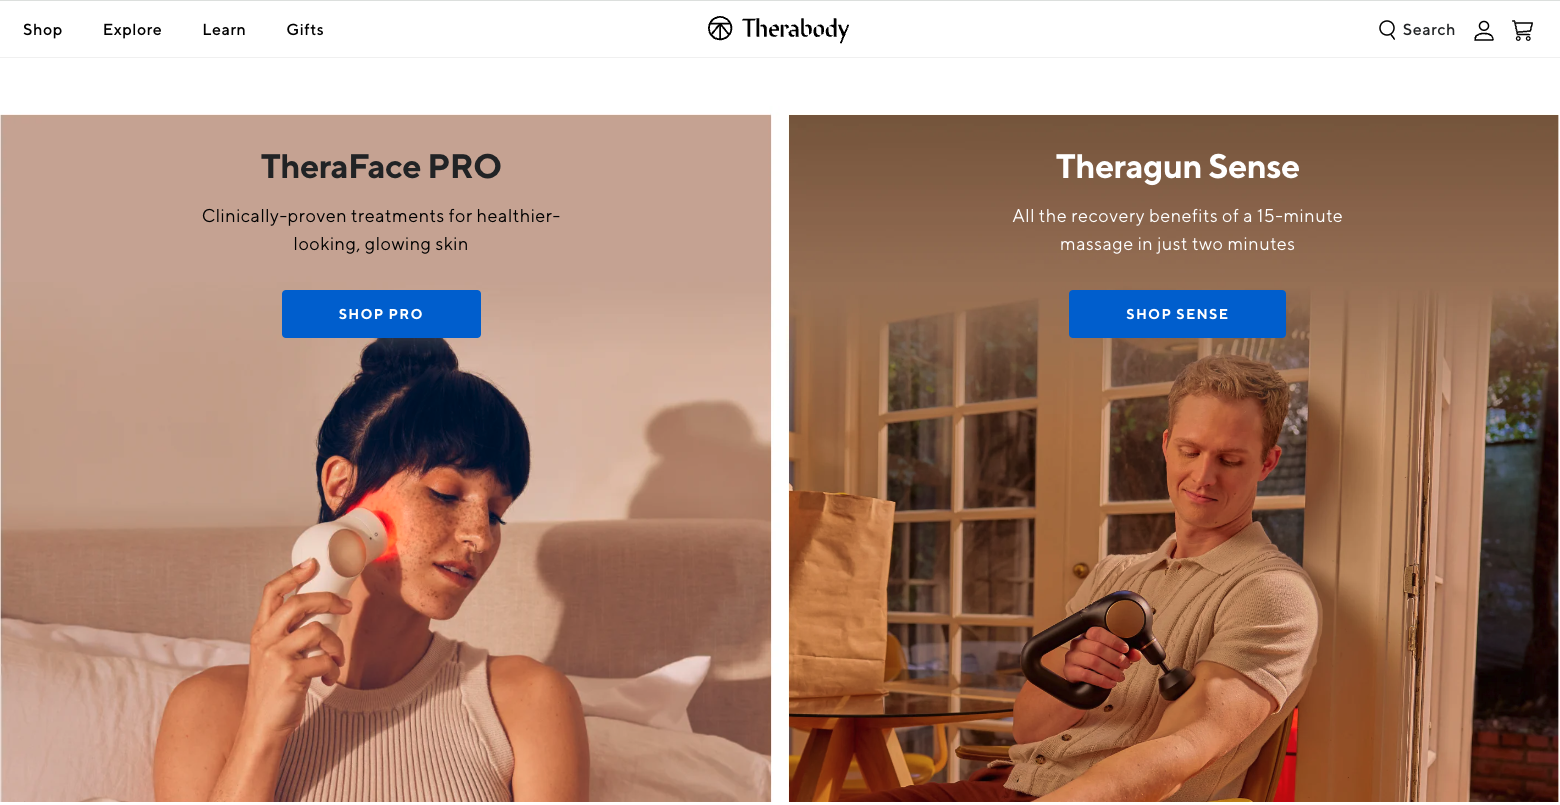Click the Search text label
This screenshot has width=1560, height=805.
point(1429,30)
